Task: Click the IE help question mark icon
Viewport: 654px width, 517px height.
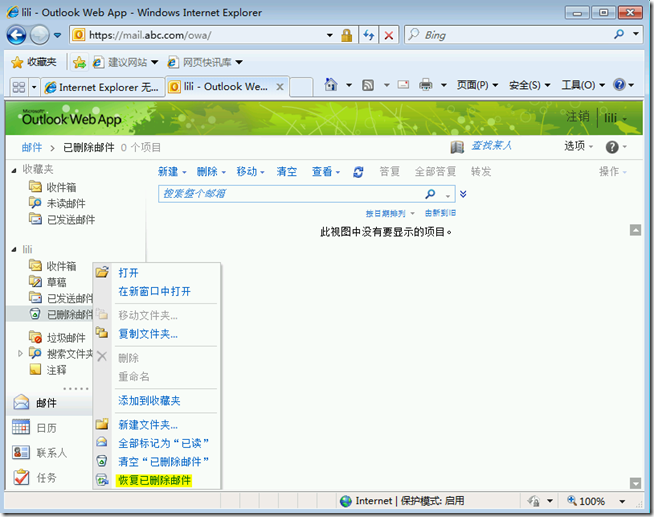Action: click(619, 85)
